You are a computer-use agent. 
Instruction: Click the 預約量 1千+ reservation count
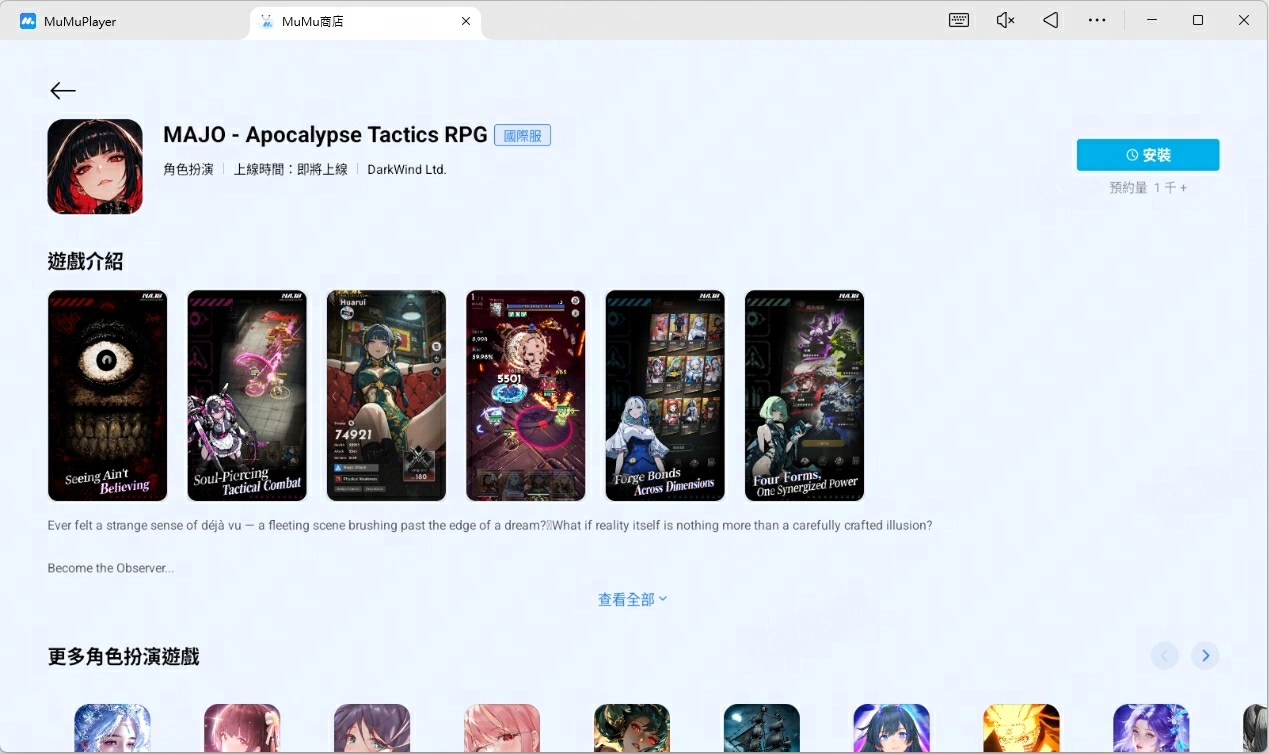[x=1148, y=188]
